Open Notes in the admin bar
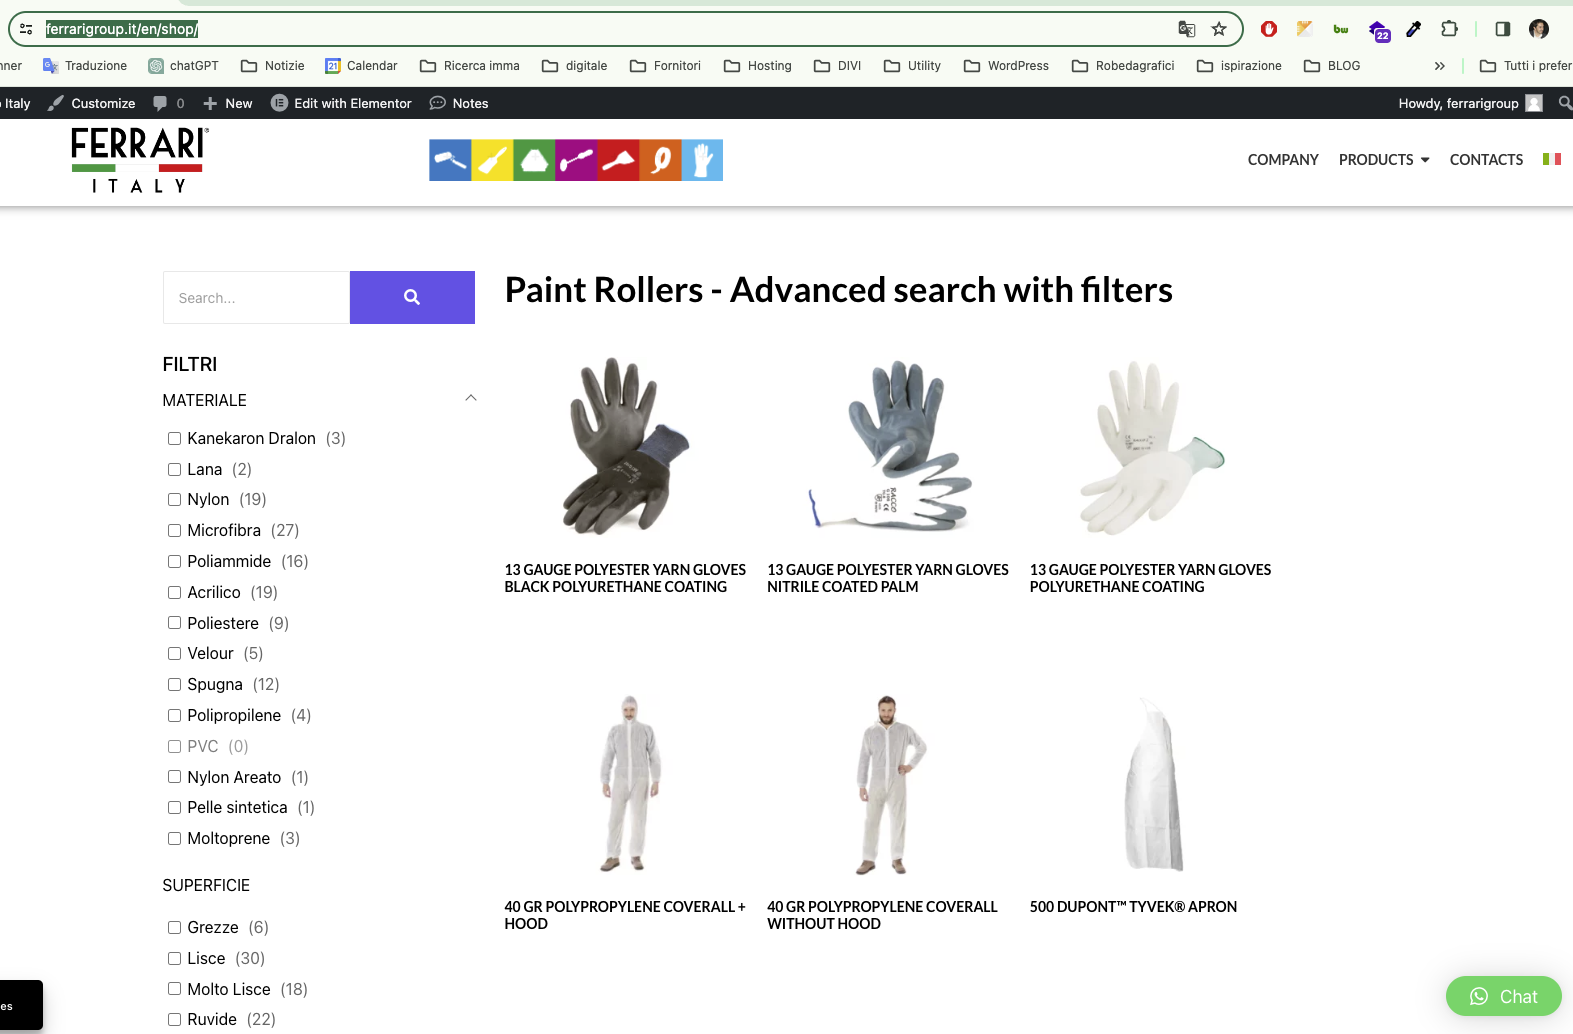The width and height of the screenshot is (1573, 1034). (459, 103)
